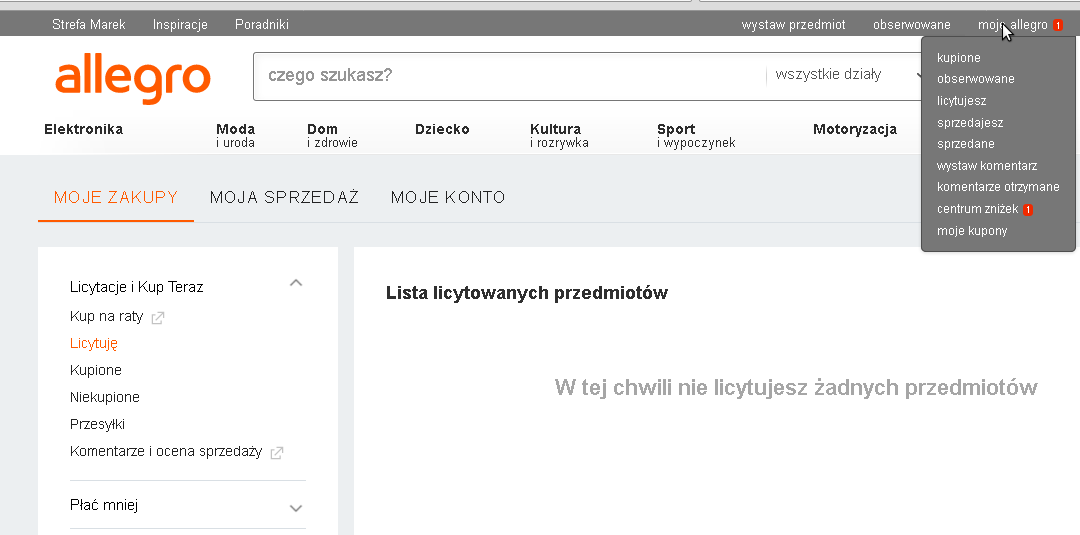
Task: Click the Lista licytowanych przedmiotów heading
Action: (527, 293)
